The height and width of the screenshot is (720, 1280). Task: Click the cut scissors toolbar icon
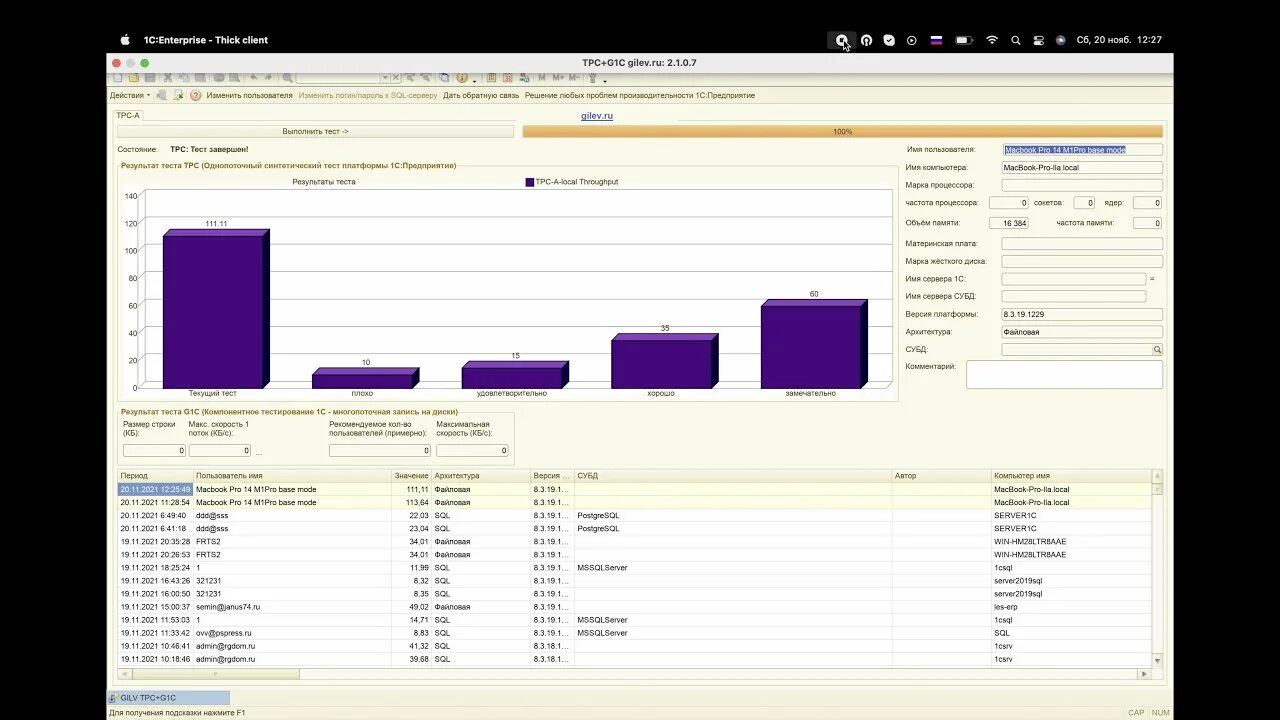[168, 77]
